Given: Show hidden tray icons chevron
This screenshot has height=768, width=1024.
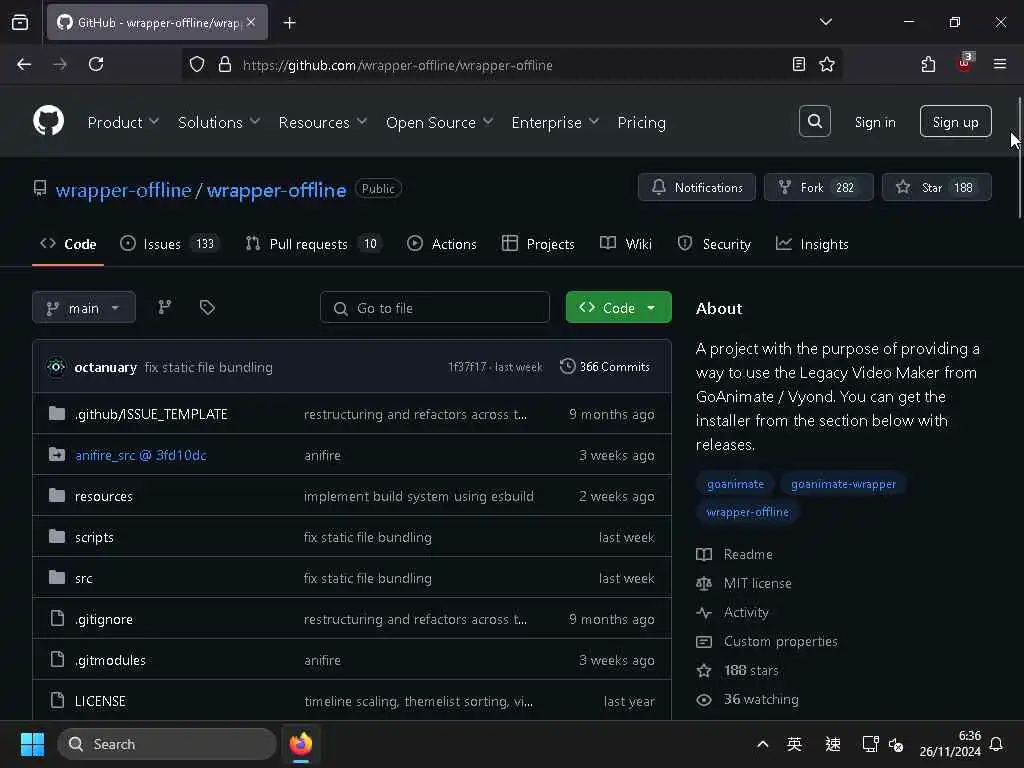Looking at the screenshot, I should [x=762, y=744].
